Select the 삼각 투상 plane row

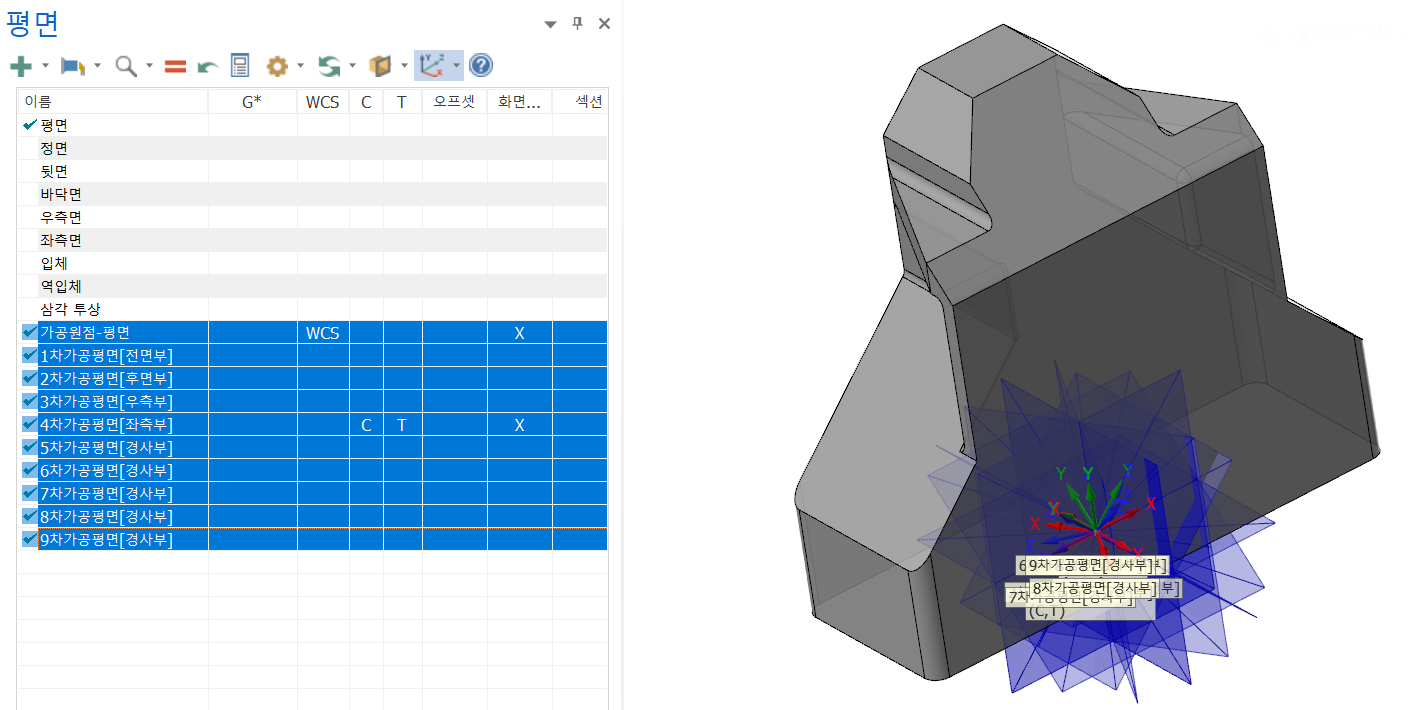pos(312,309)
